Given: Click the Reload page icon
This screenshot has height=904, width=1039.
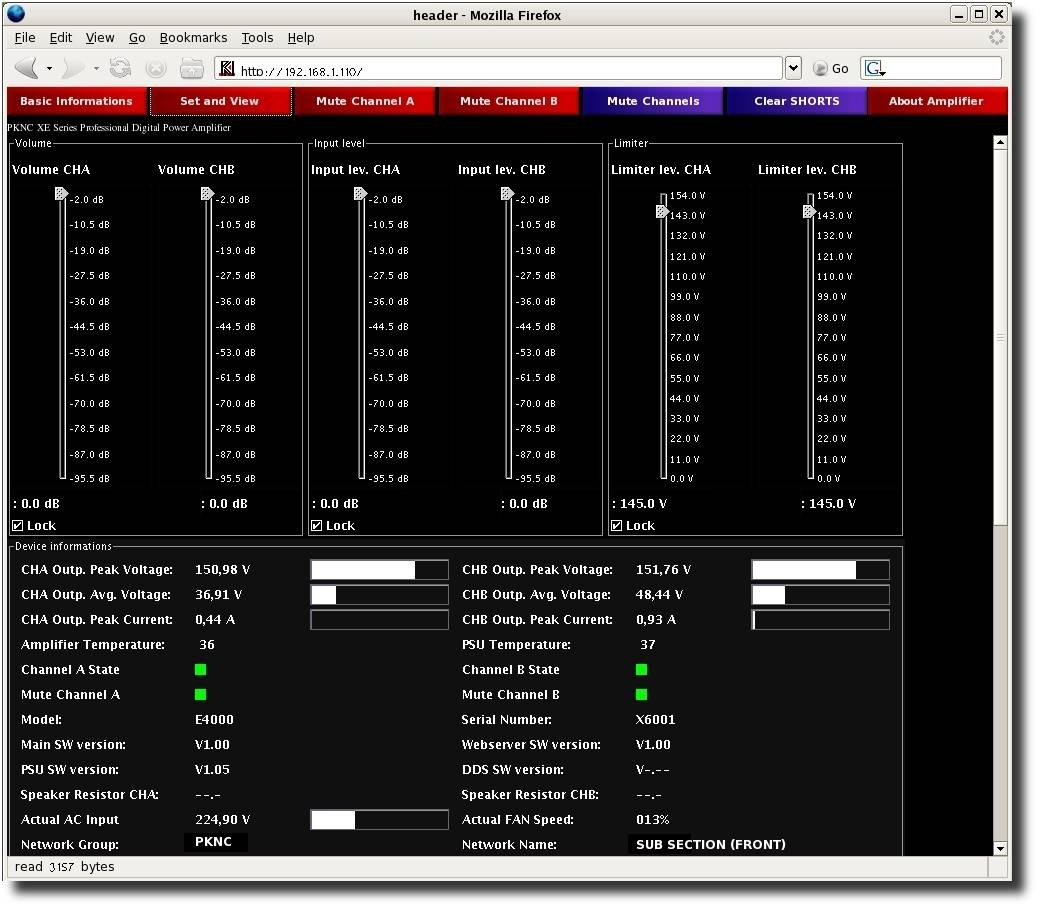Looking at the screenshot, I should pos(120,68).
